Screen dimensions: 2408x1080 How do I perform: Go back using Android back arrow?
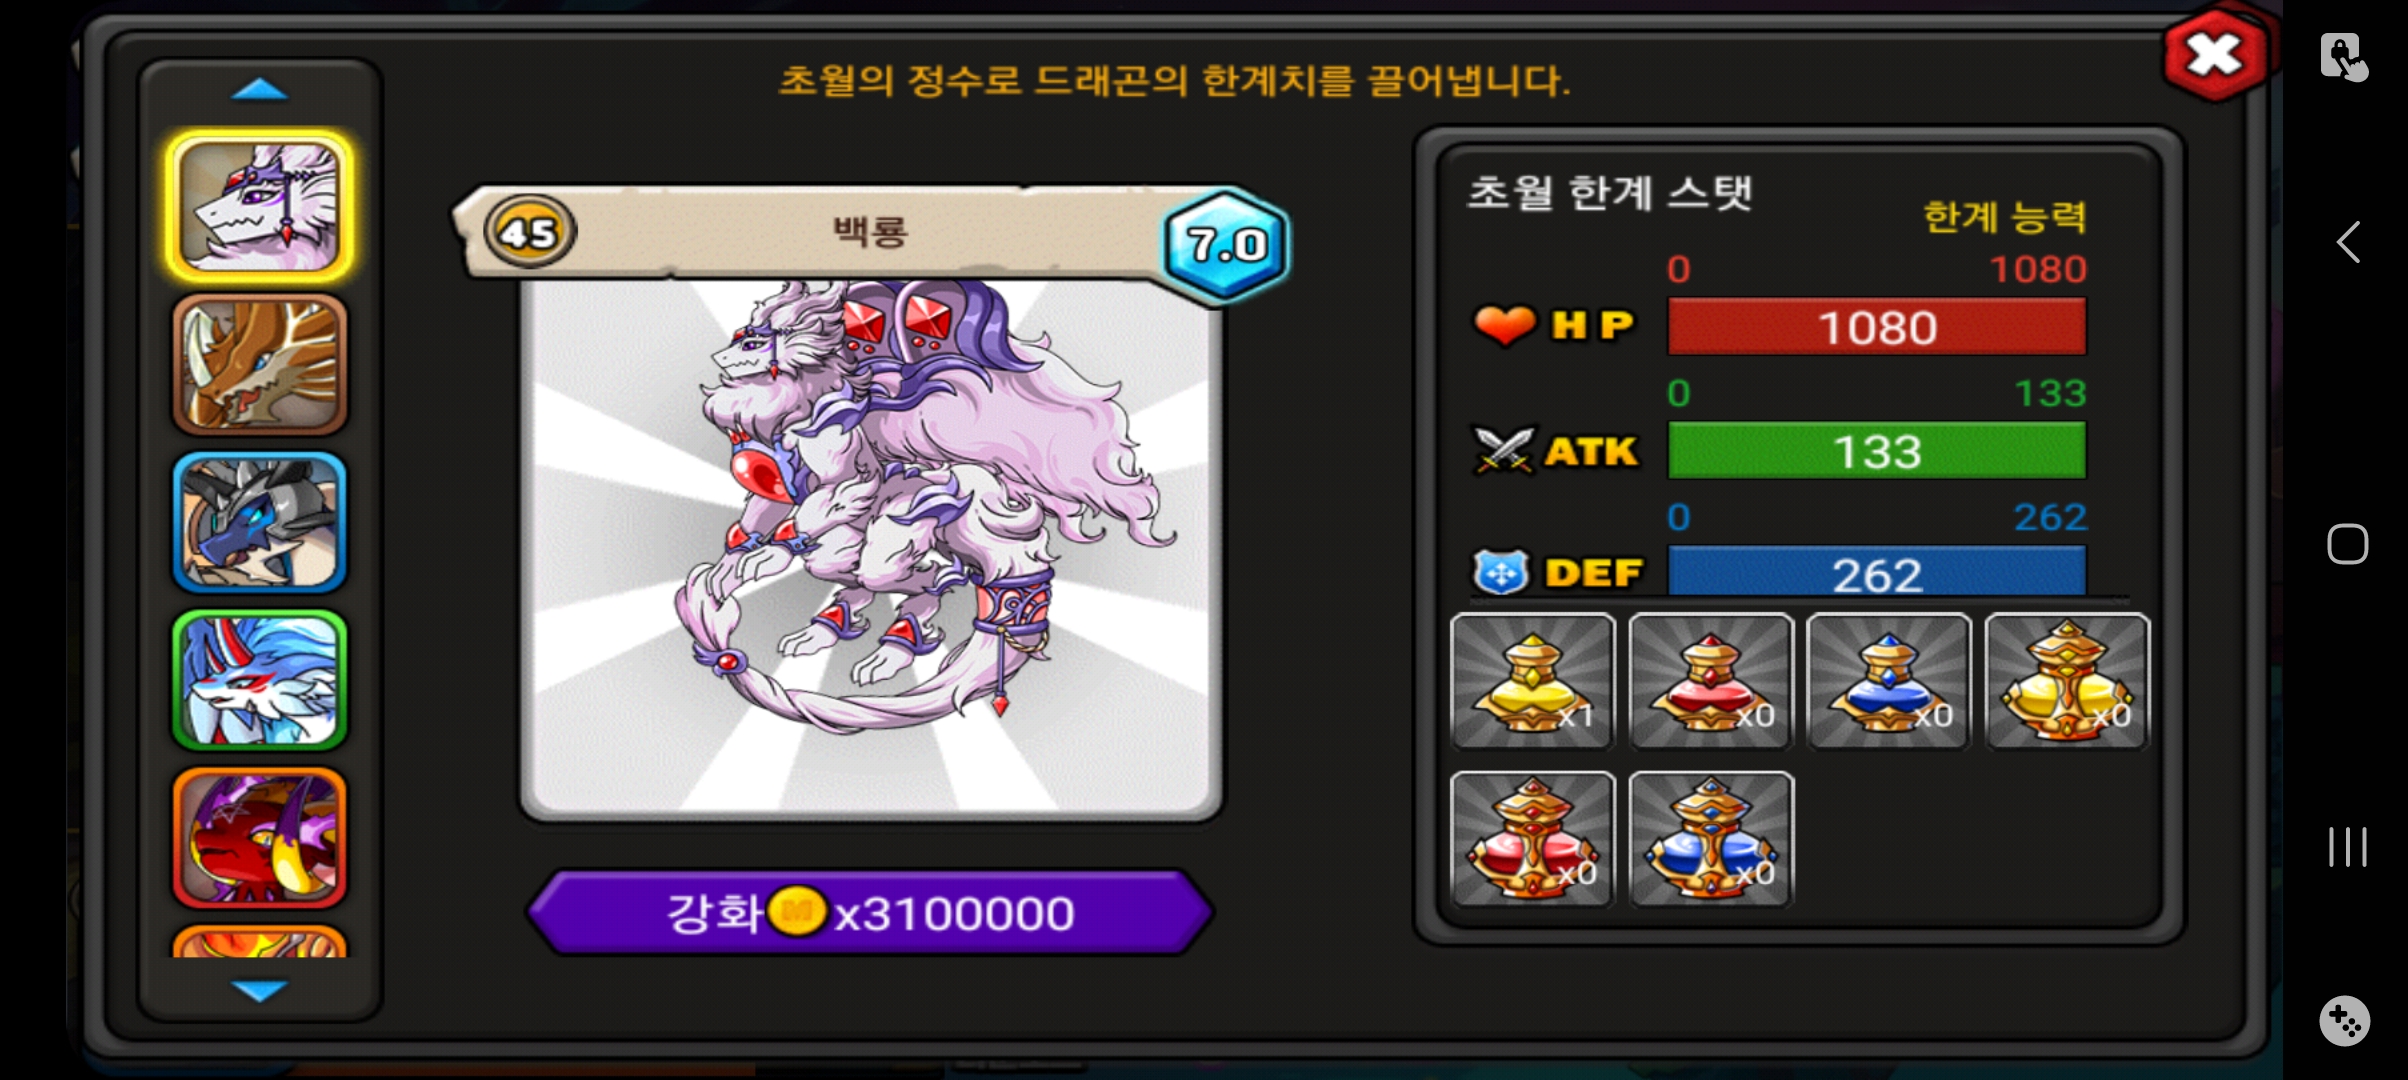tap(2348, 242)
